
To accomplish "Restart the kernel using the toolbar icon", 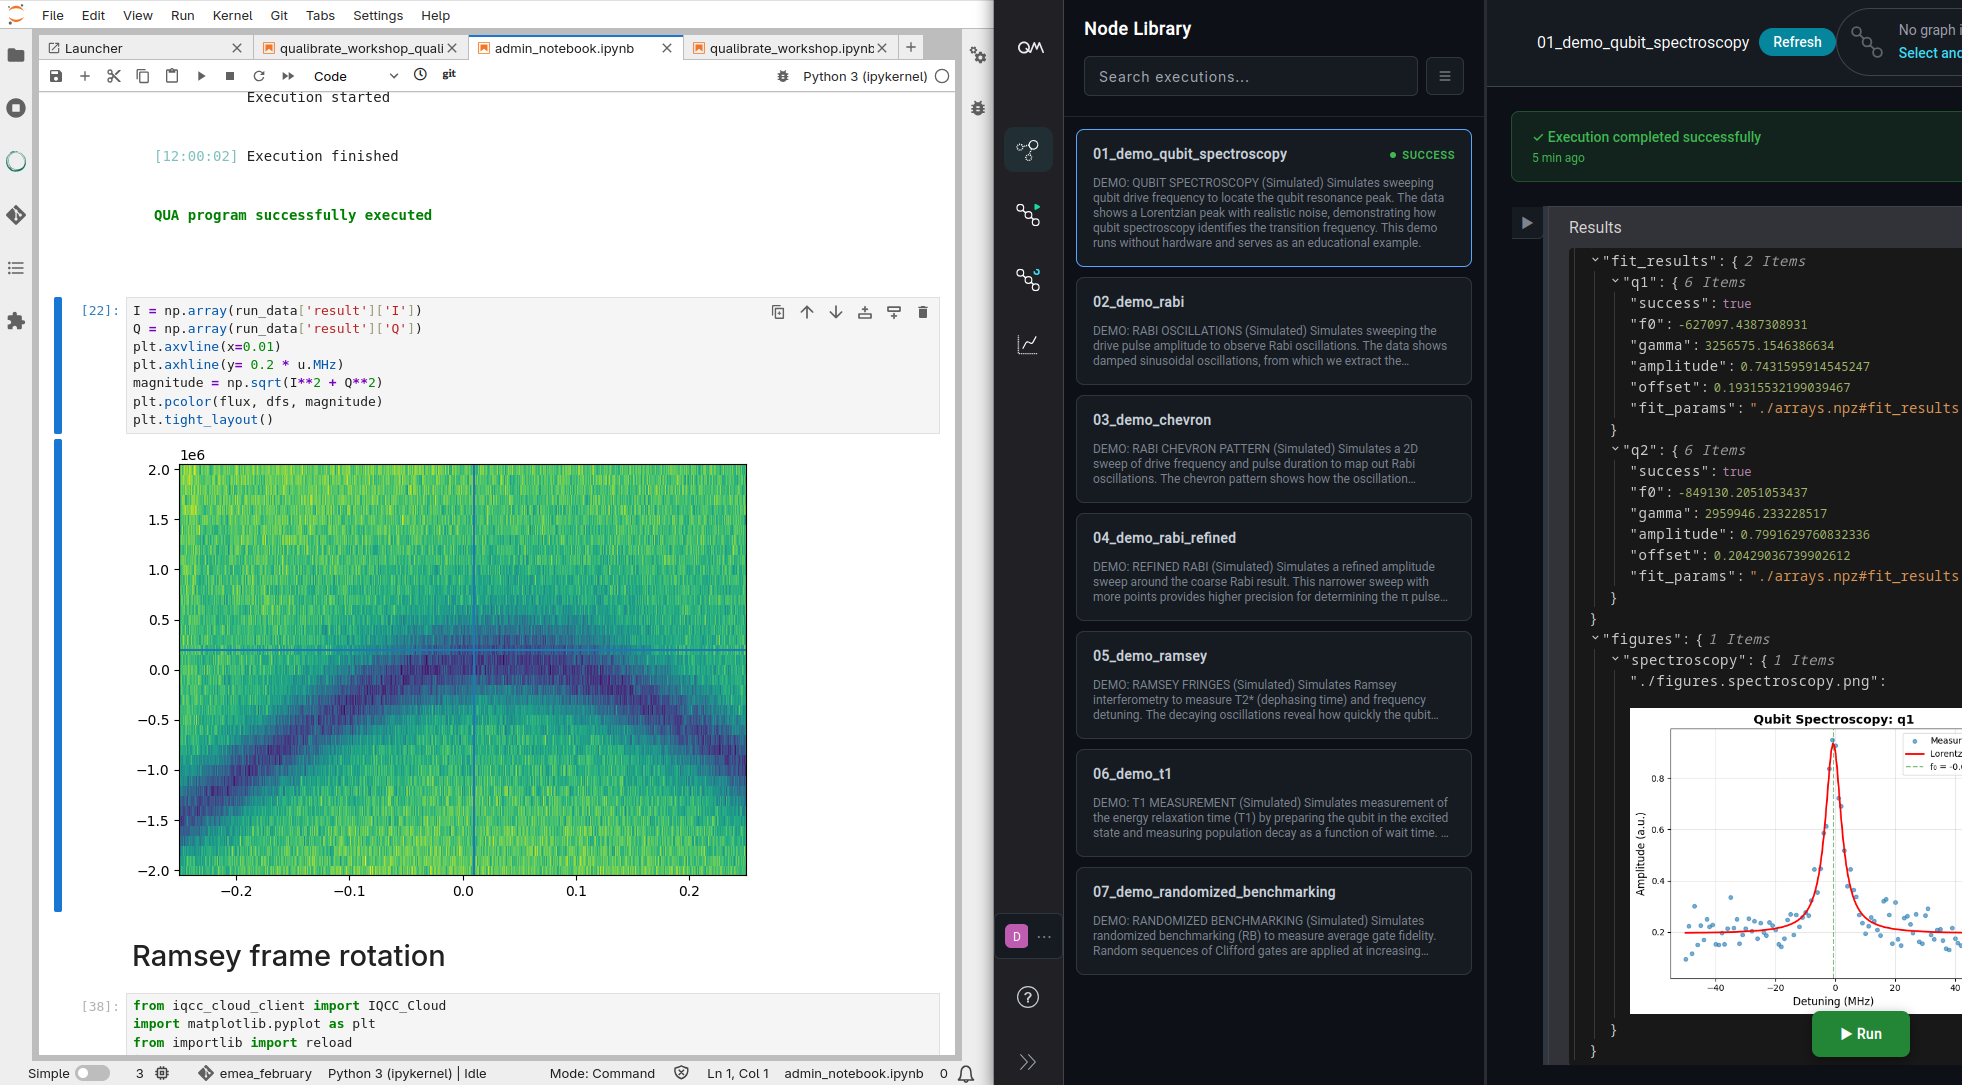I will [259, 76].
